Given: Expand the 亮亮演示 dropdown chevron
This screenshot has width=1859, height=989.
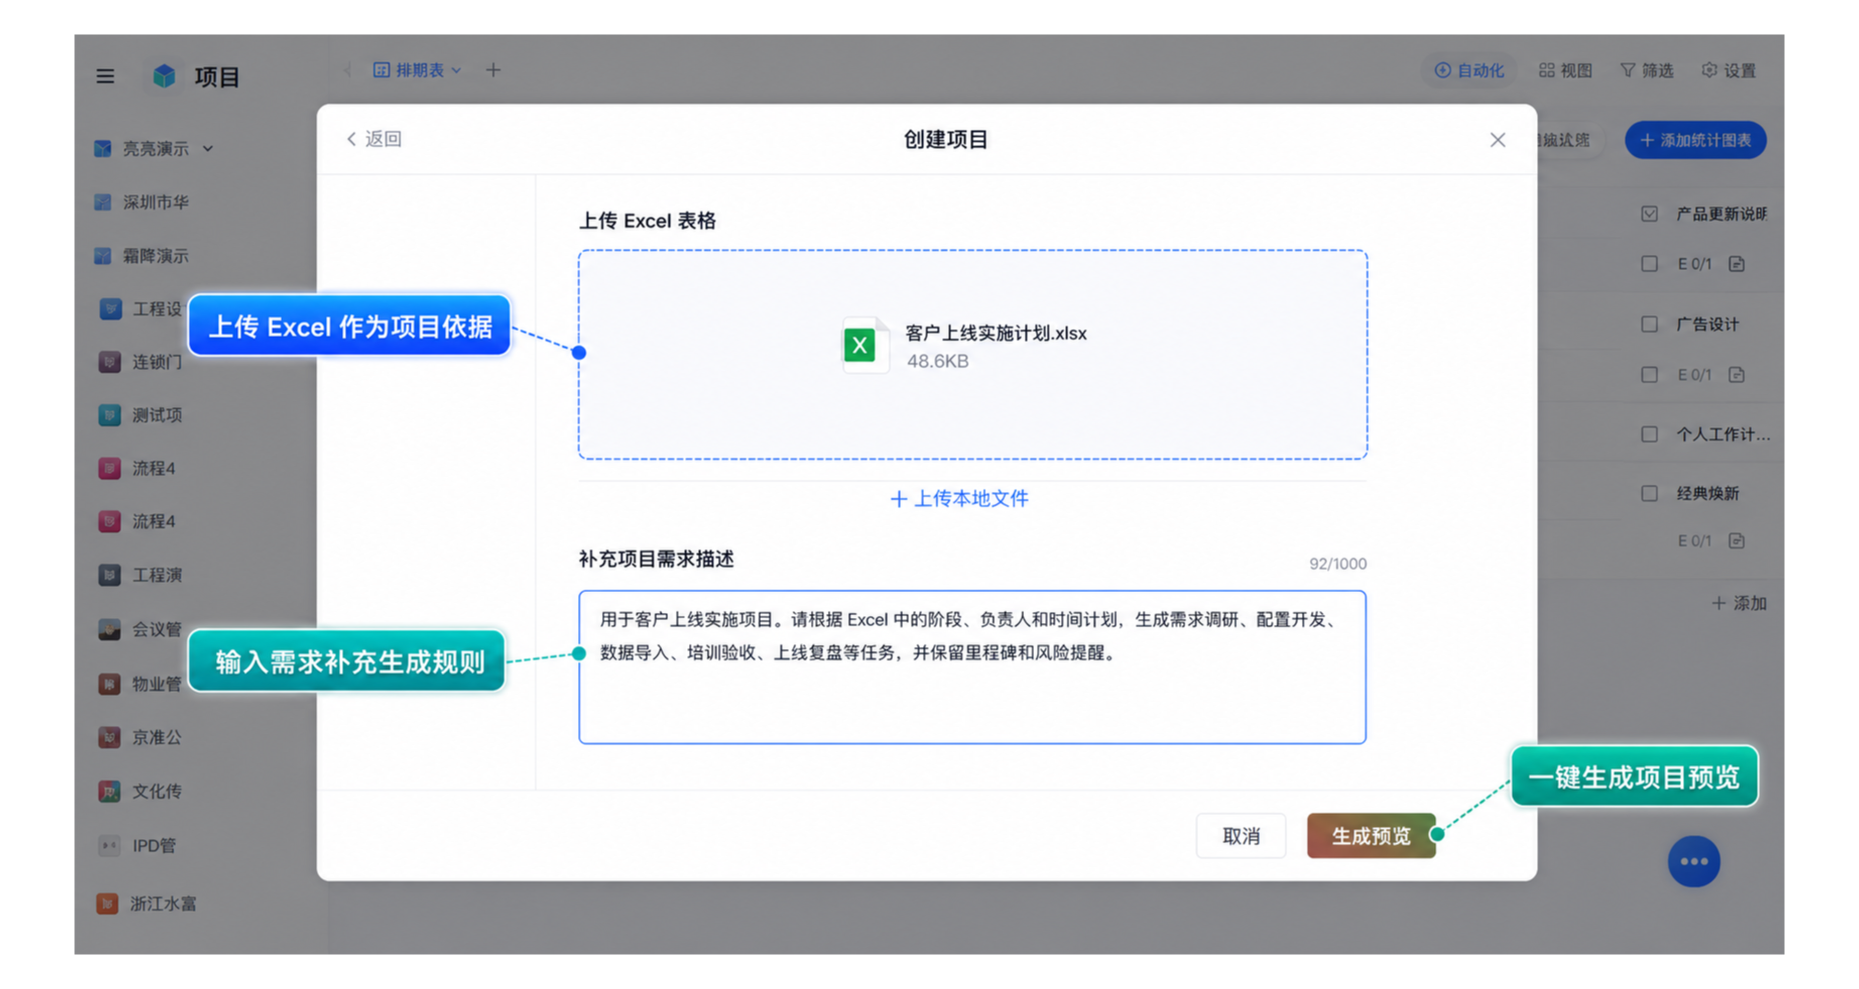Looking at the screenshot, I should click(x=208, y=148).
